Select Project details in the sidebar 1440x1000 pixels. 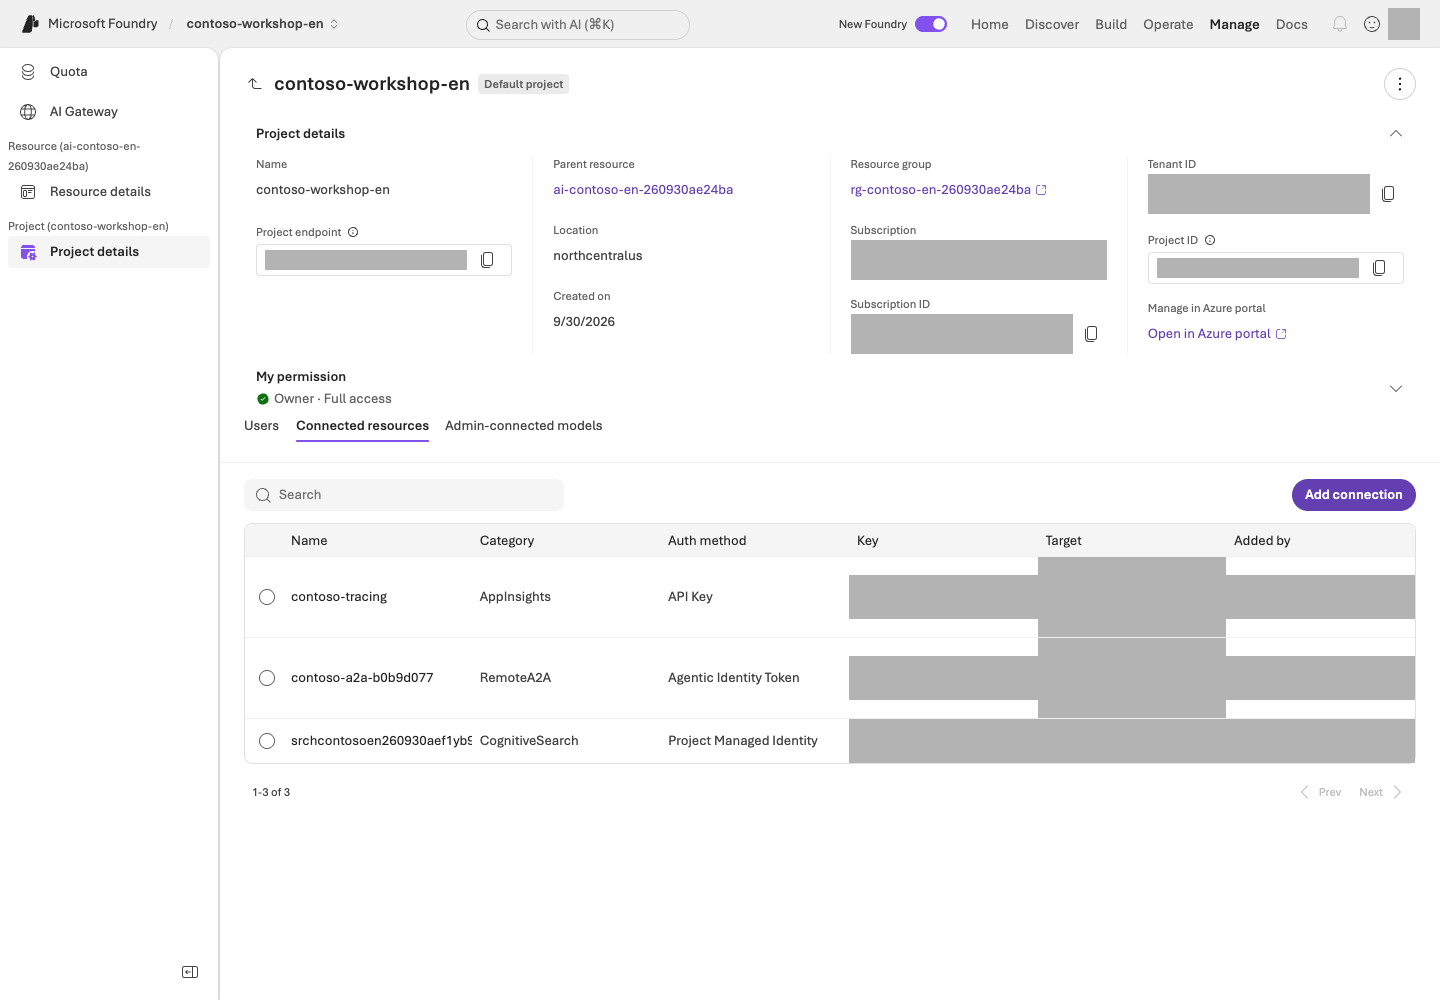(x=109, y=252)
